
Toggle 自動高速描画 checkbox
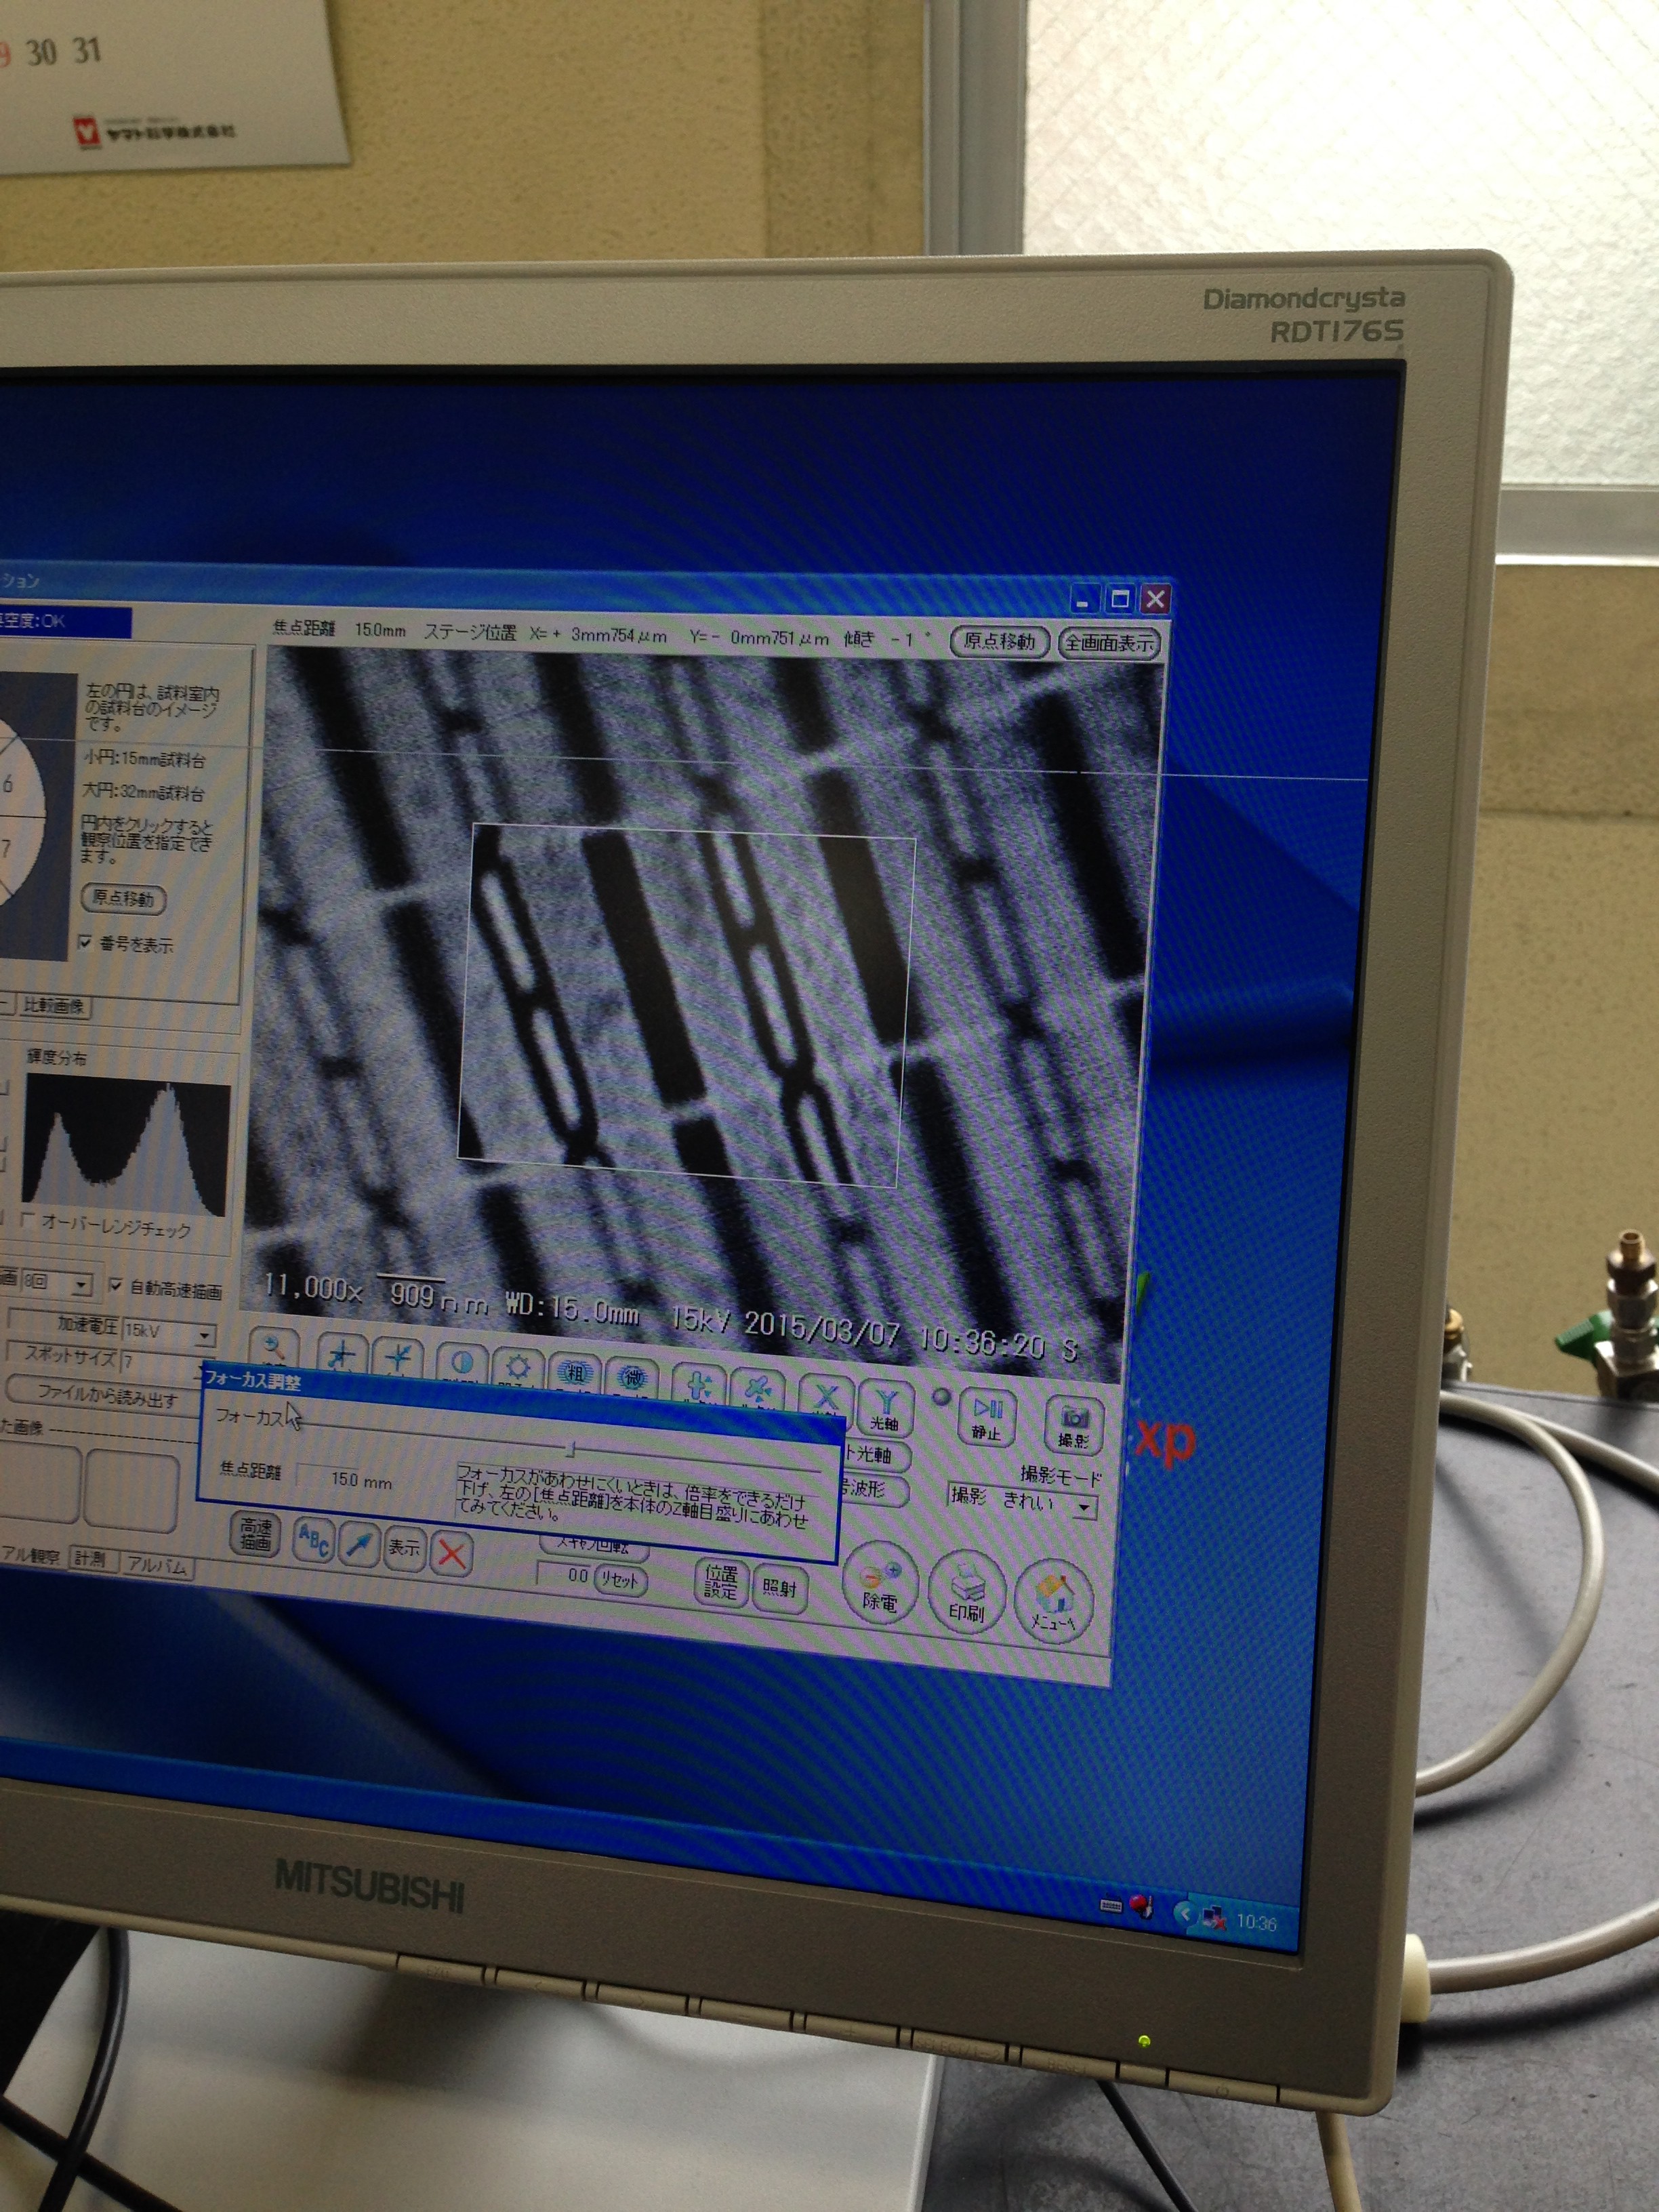point(116,1285)
